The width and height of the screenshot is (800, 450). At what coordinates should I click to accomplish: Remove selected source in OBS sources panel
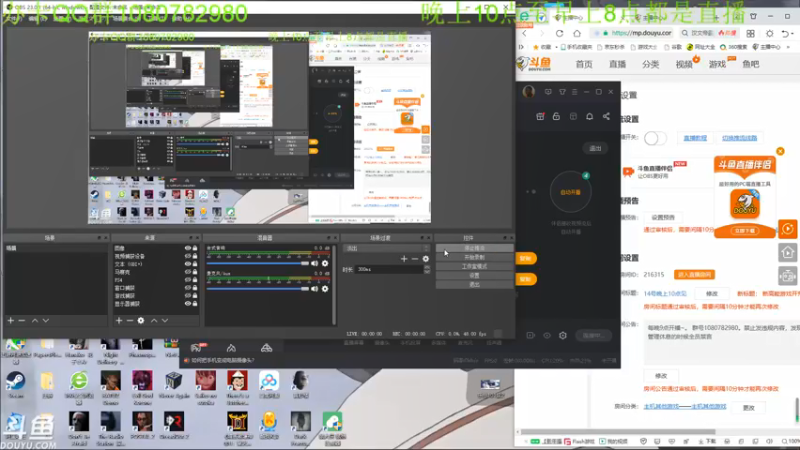130,320
